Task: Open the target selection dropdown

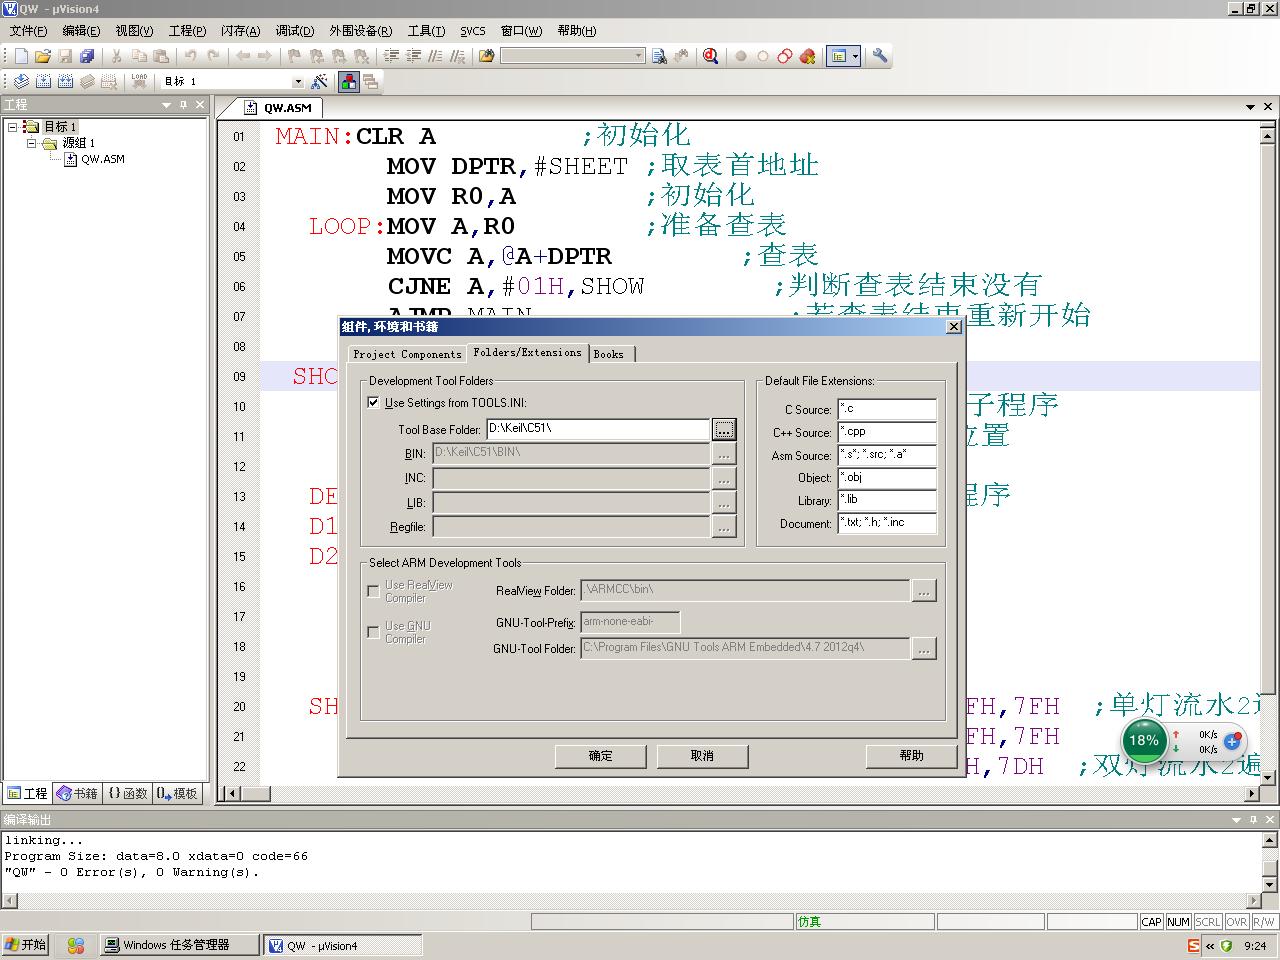Action: point(297,81)
